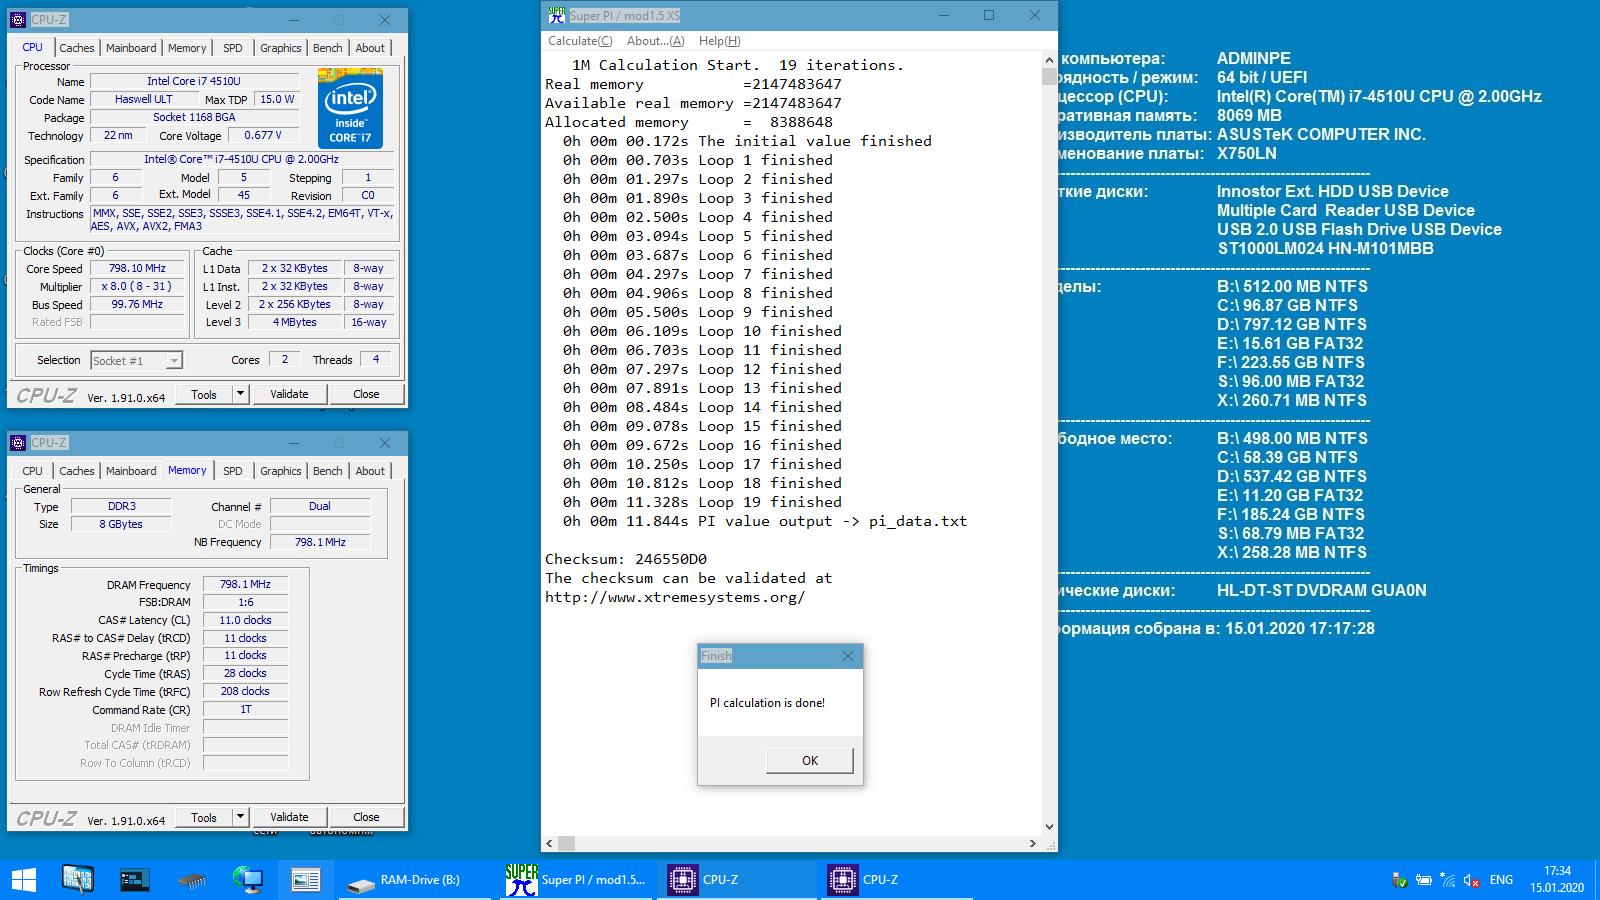Minimize the Super PI window
The image size is (1600, 900).
(x=943, y=15)
